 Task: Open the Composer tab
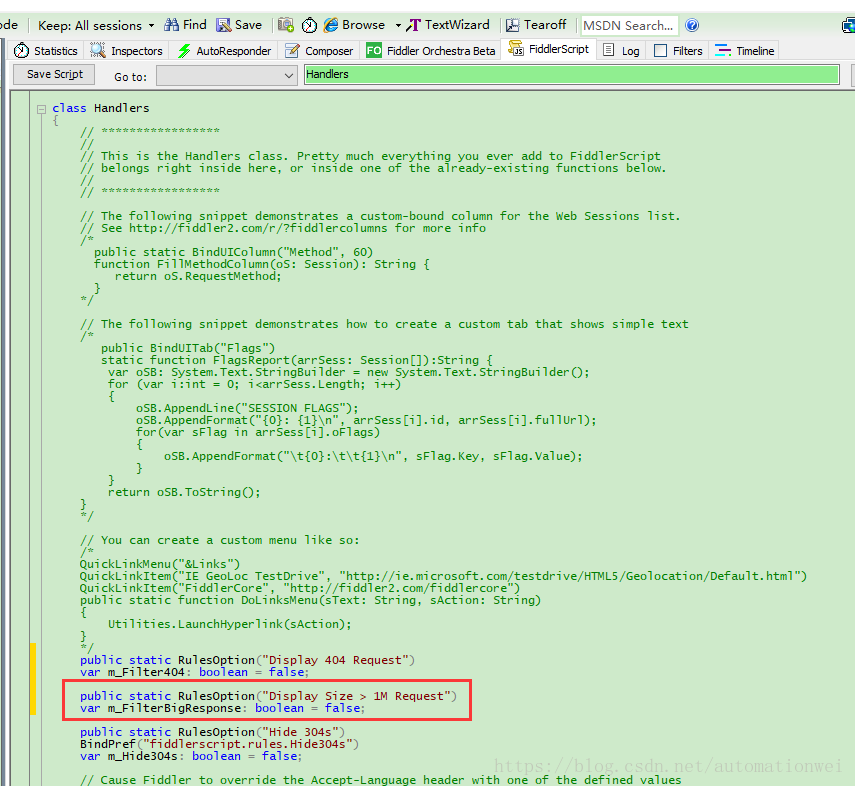pos(320,51)
